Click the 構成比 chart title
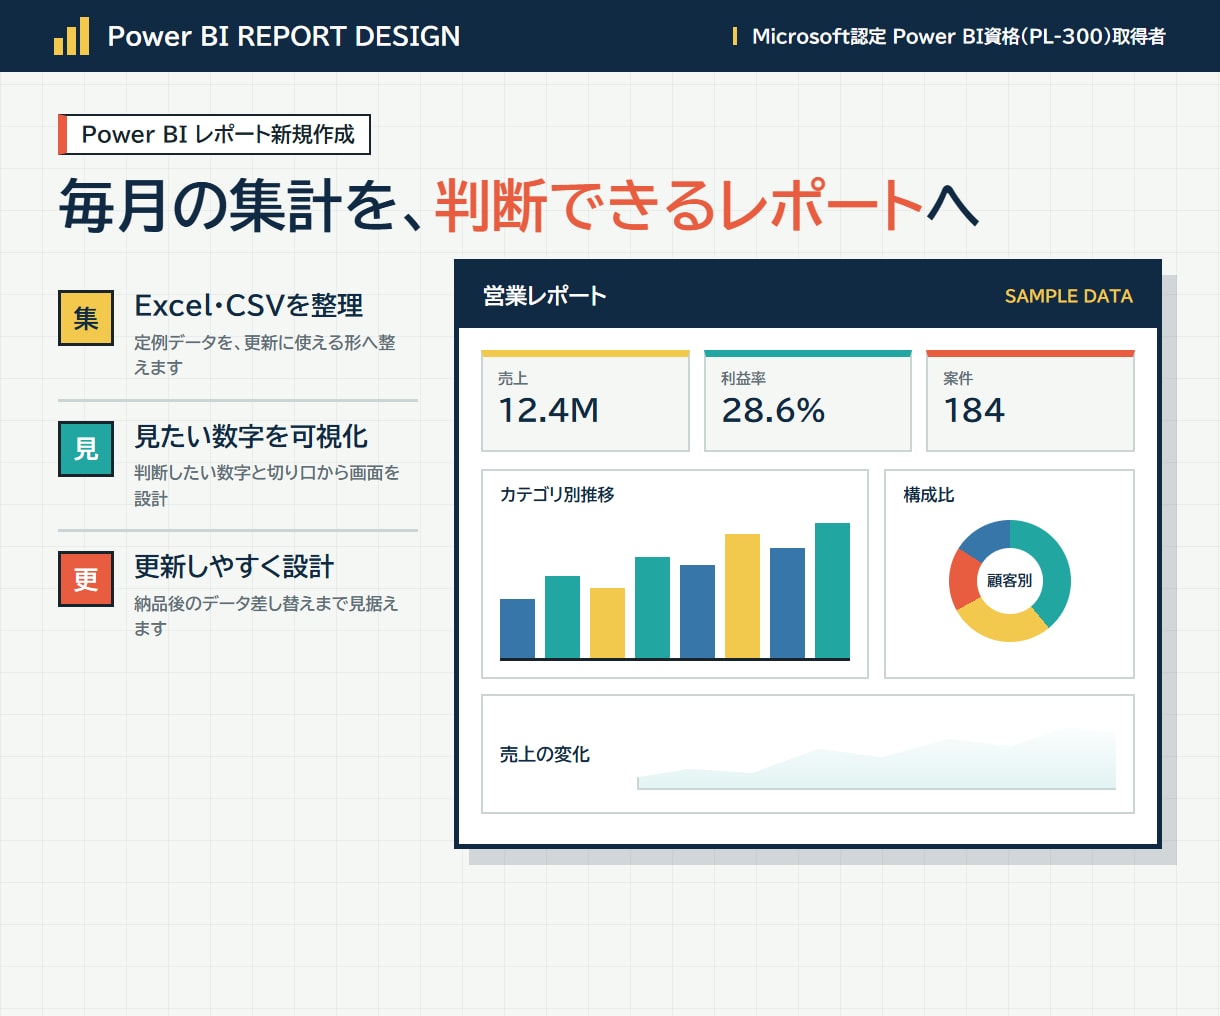Image resolution: width=1220 pixels, height=1016 pixels. pos(929,495)
